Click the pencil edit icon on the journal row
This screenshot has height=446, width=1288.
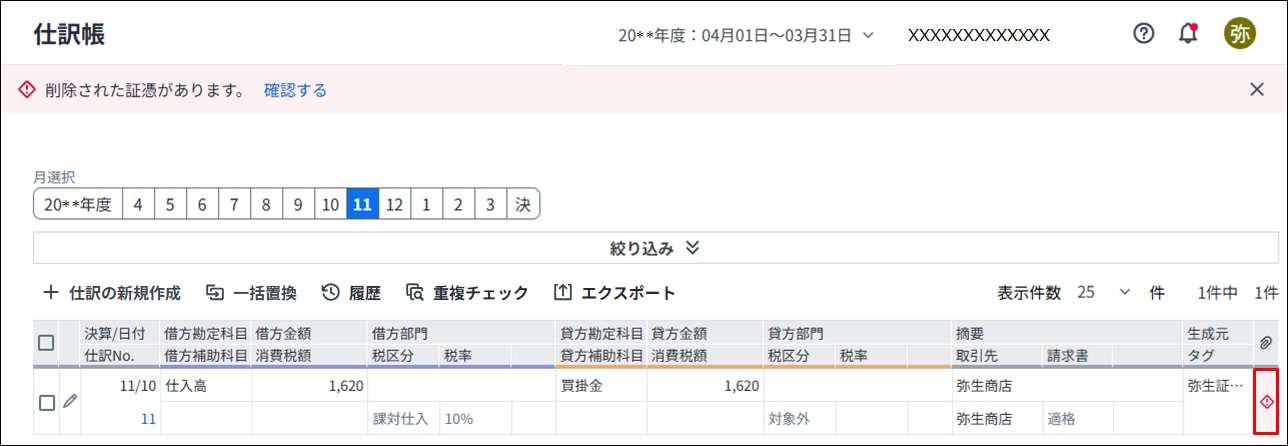pyautogui.click(x=69, y=401)
